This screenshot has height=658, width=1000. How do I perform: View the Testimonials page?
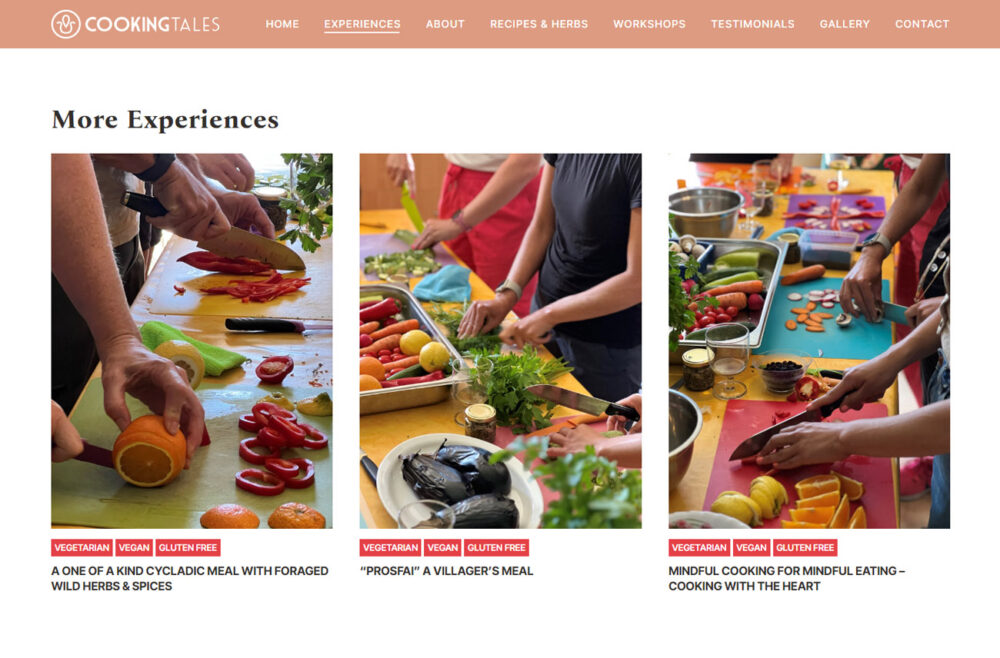[x=753, y=24]
